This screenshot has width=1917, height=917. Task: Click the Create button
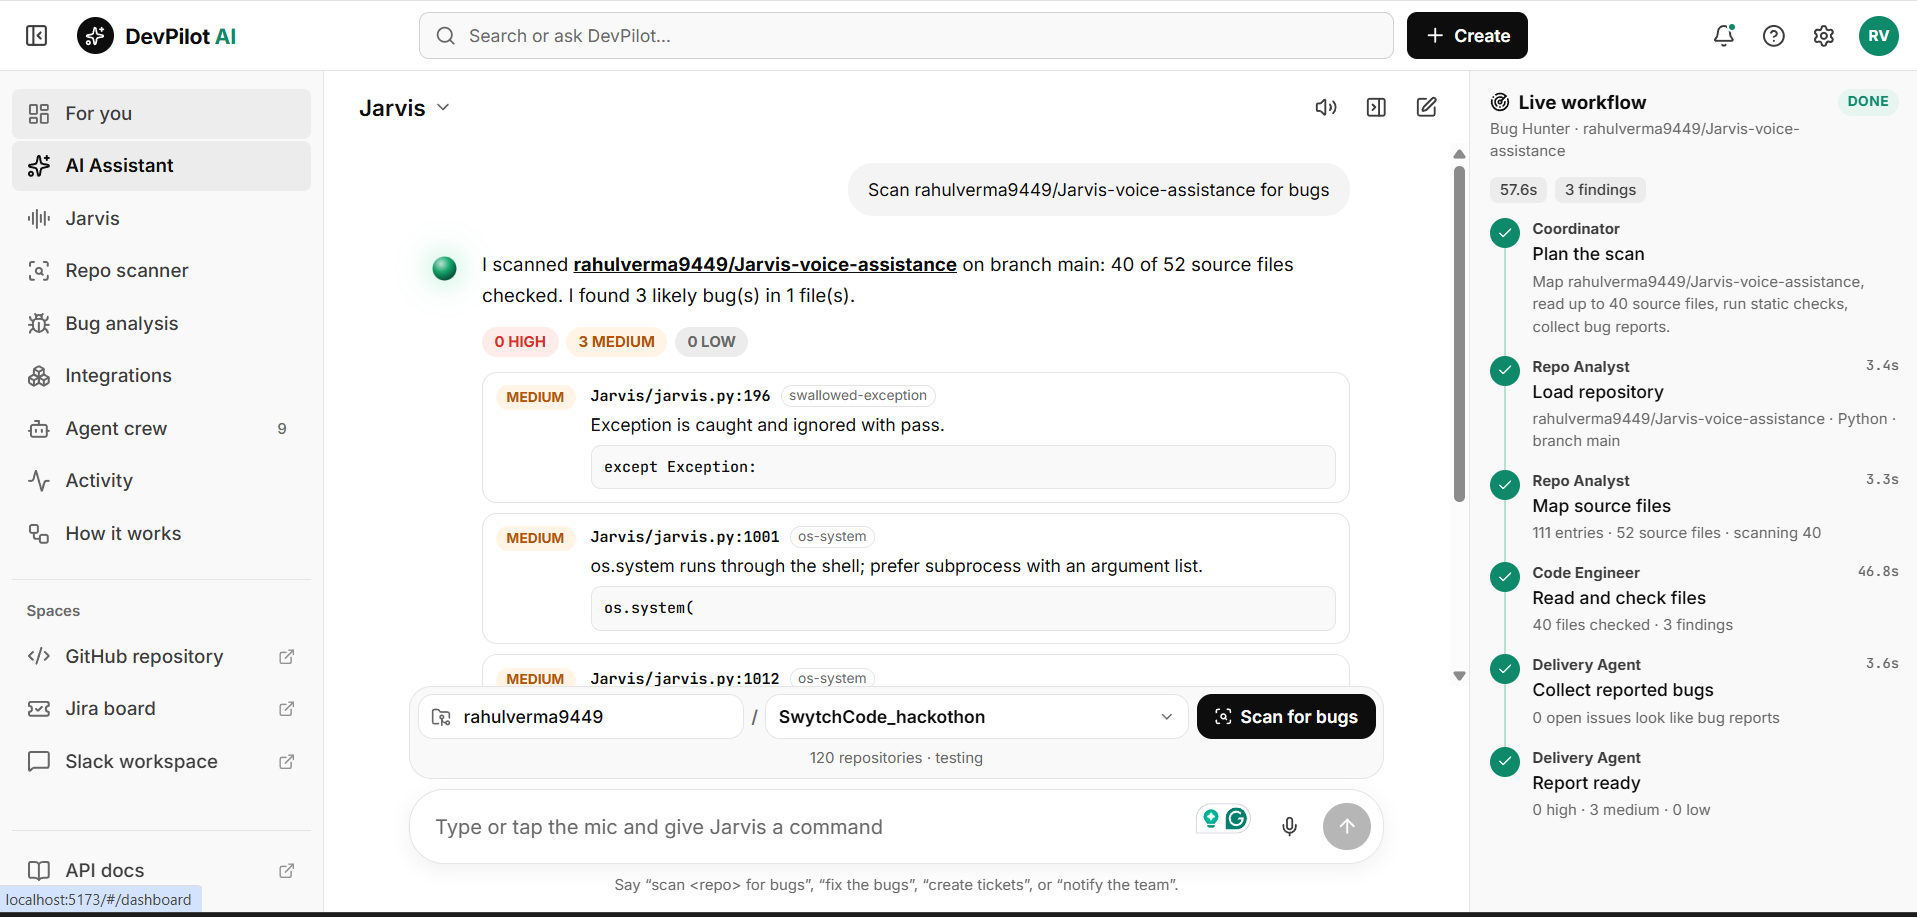[x=1467, y=36]
